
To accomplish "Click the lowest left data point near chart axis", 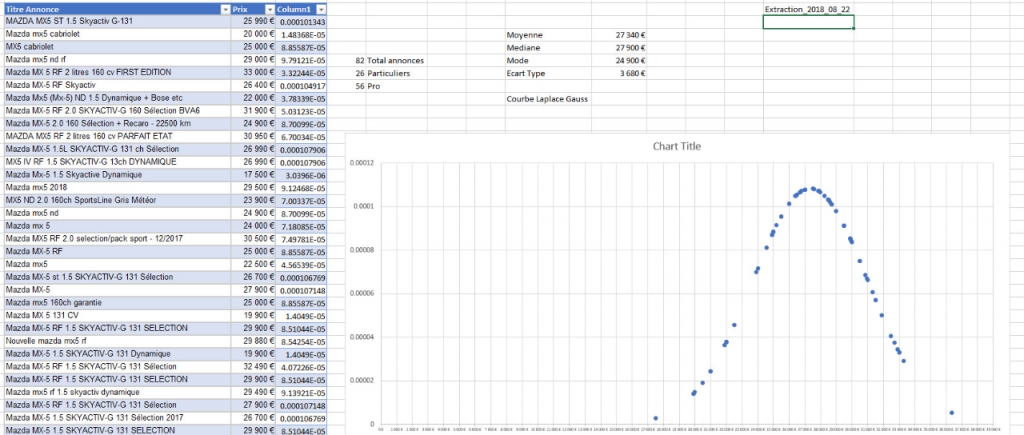I will point(656,418).
